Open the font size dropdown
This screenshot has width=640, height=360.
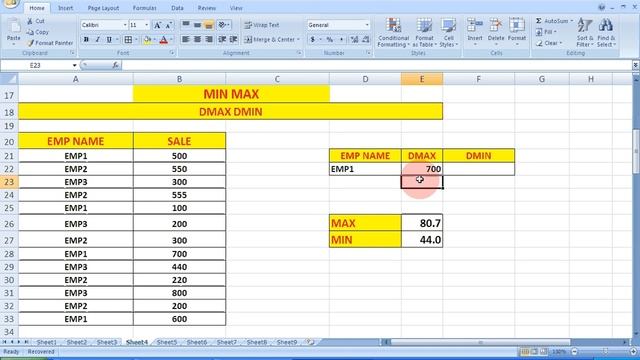[147, 25]
